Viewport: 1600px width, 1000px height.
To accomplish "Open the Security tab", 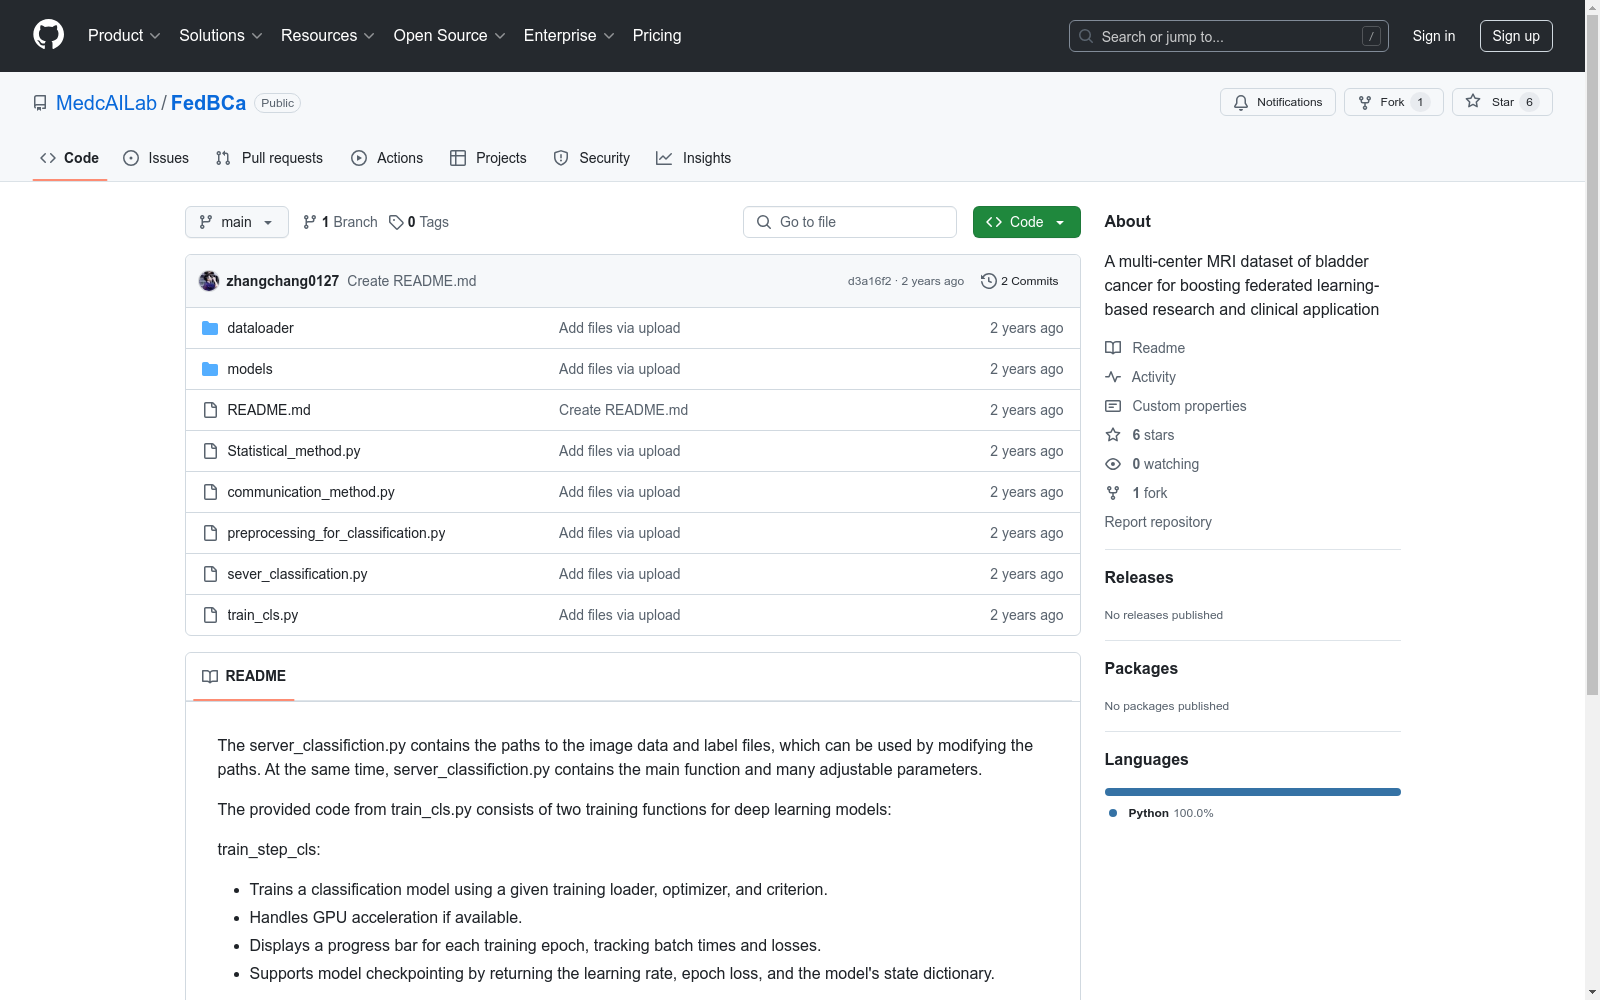I will click(x=592, y=158).
